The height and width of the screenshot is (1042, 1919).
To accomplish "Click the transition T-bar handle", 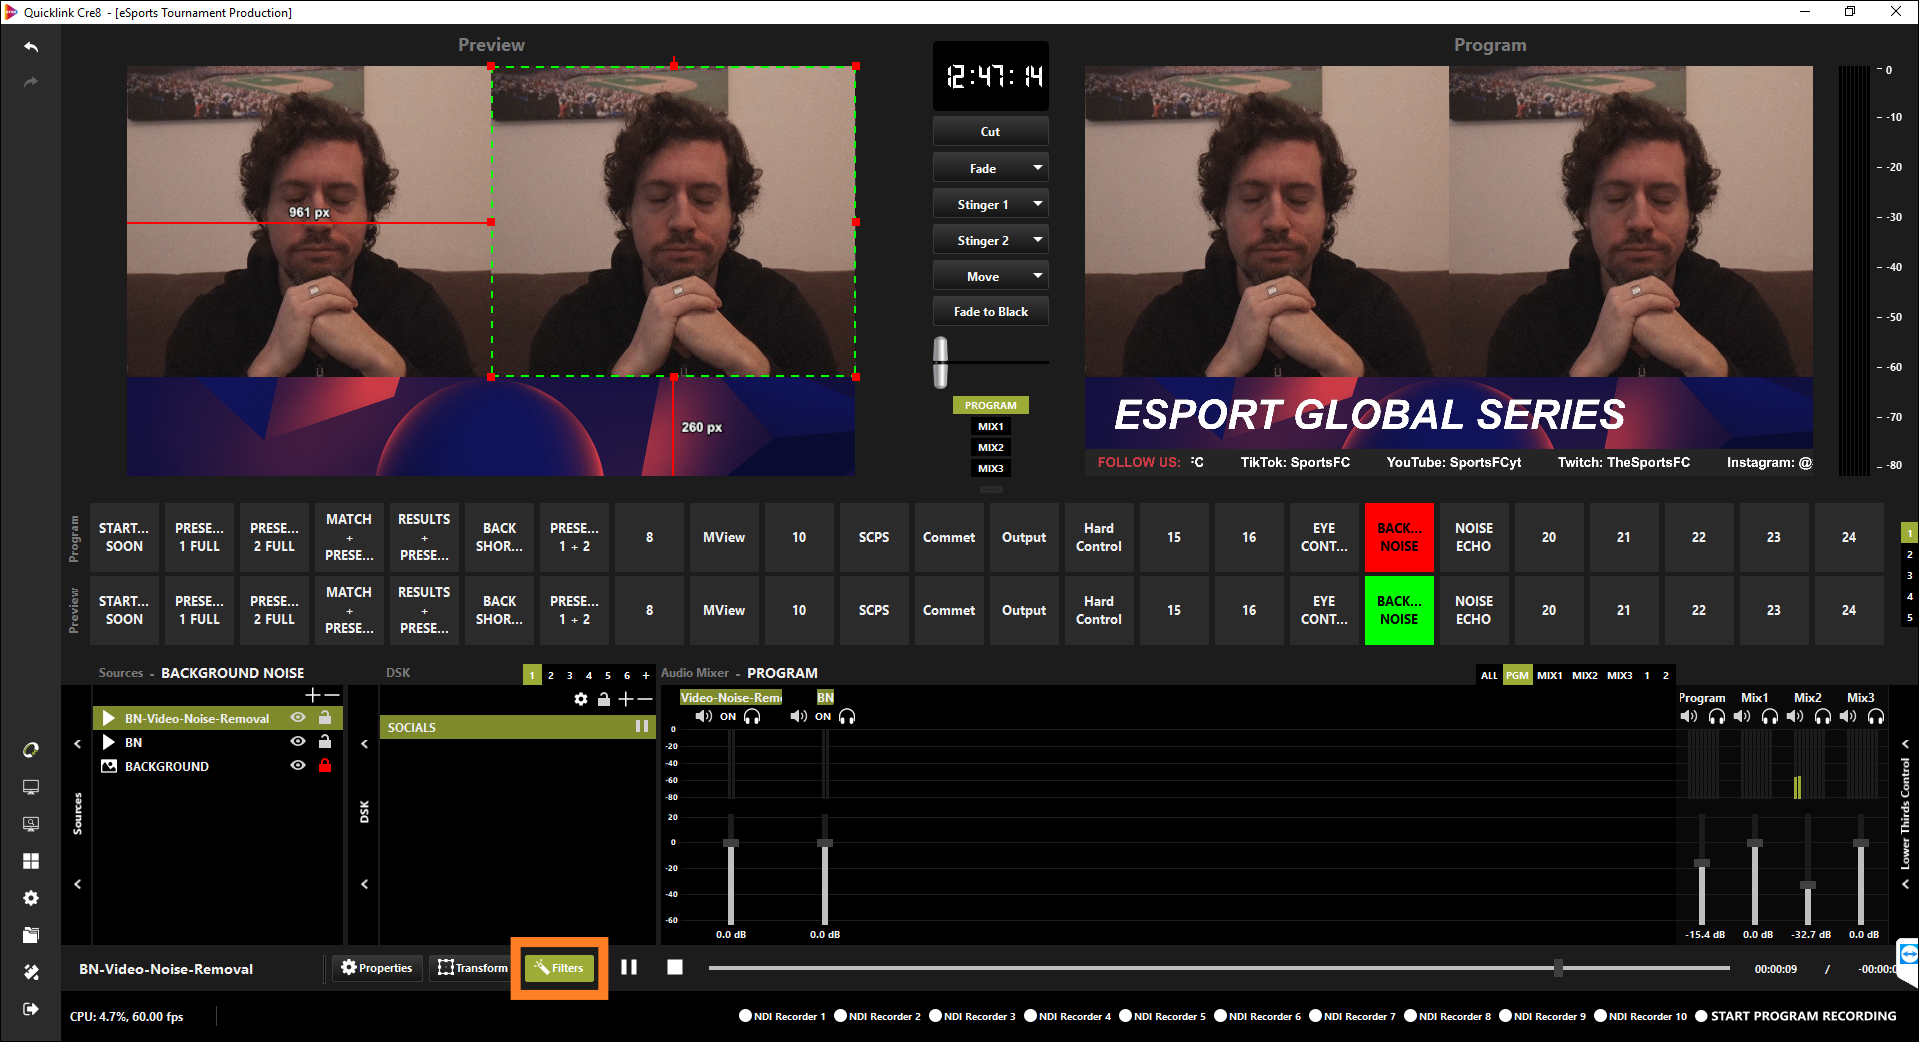I will (941, 362).
